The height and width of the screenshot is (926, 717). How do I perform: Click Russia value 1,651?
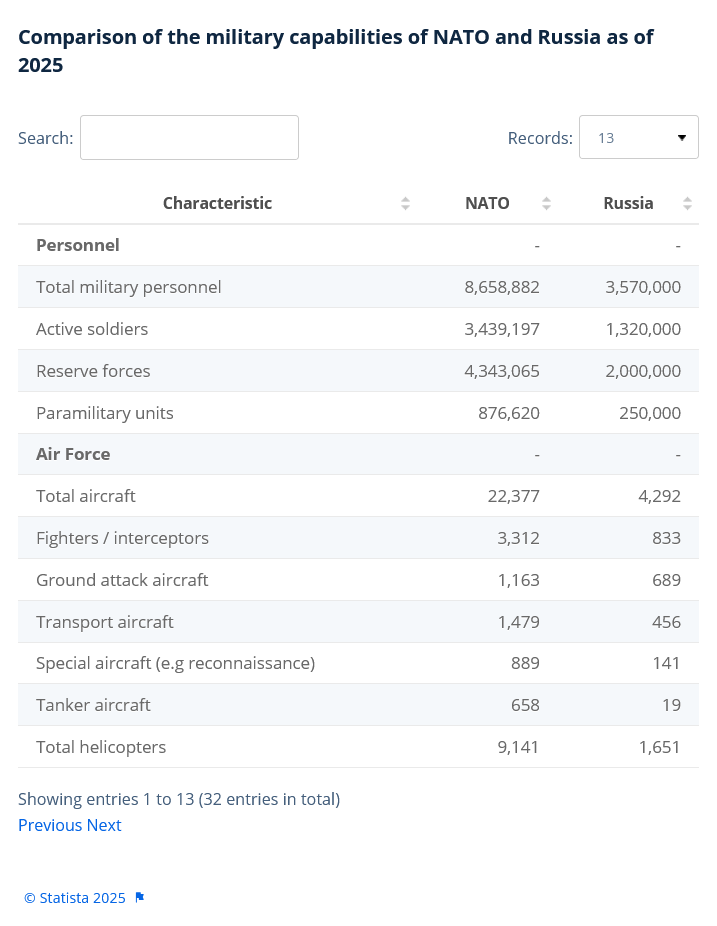(x=659, y=747)
